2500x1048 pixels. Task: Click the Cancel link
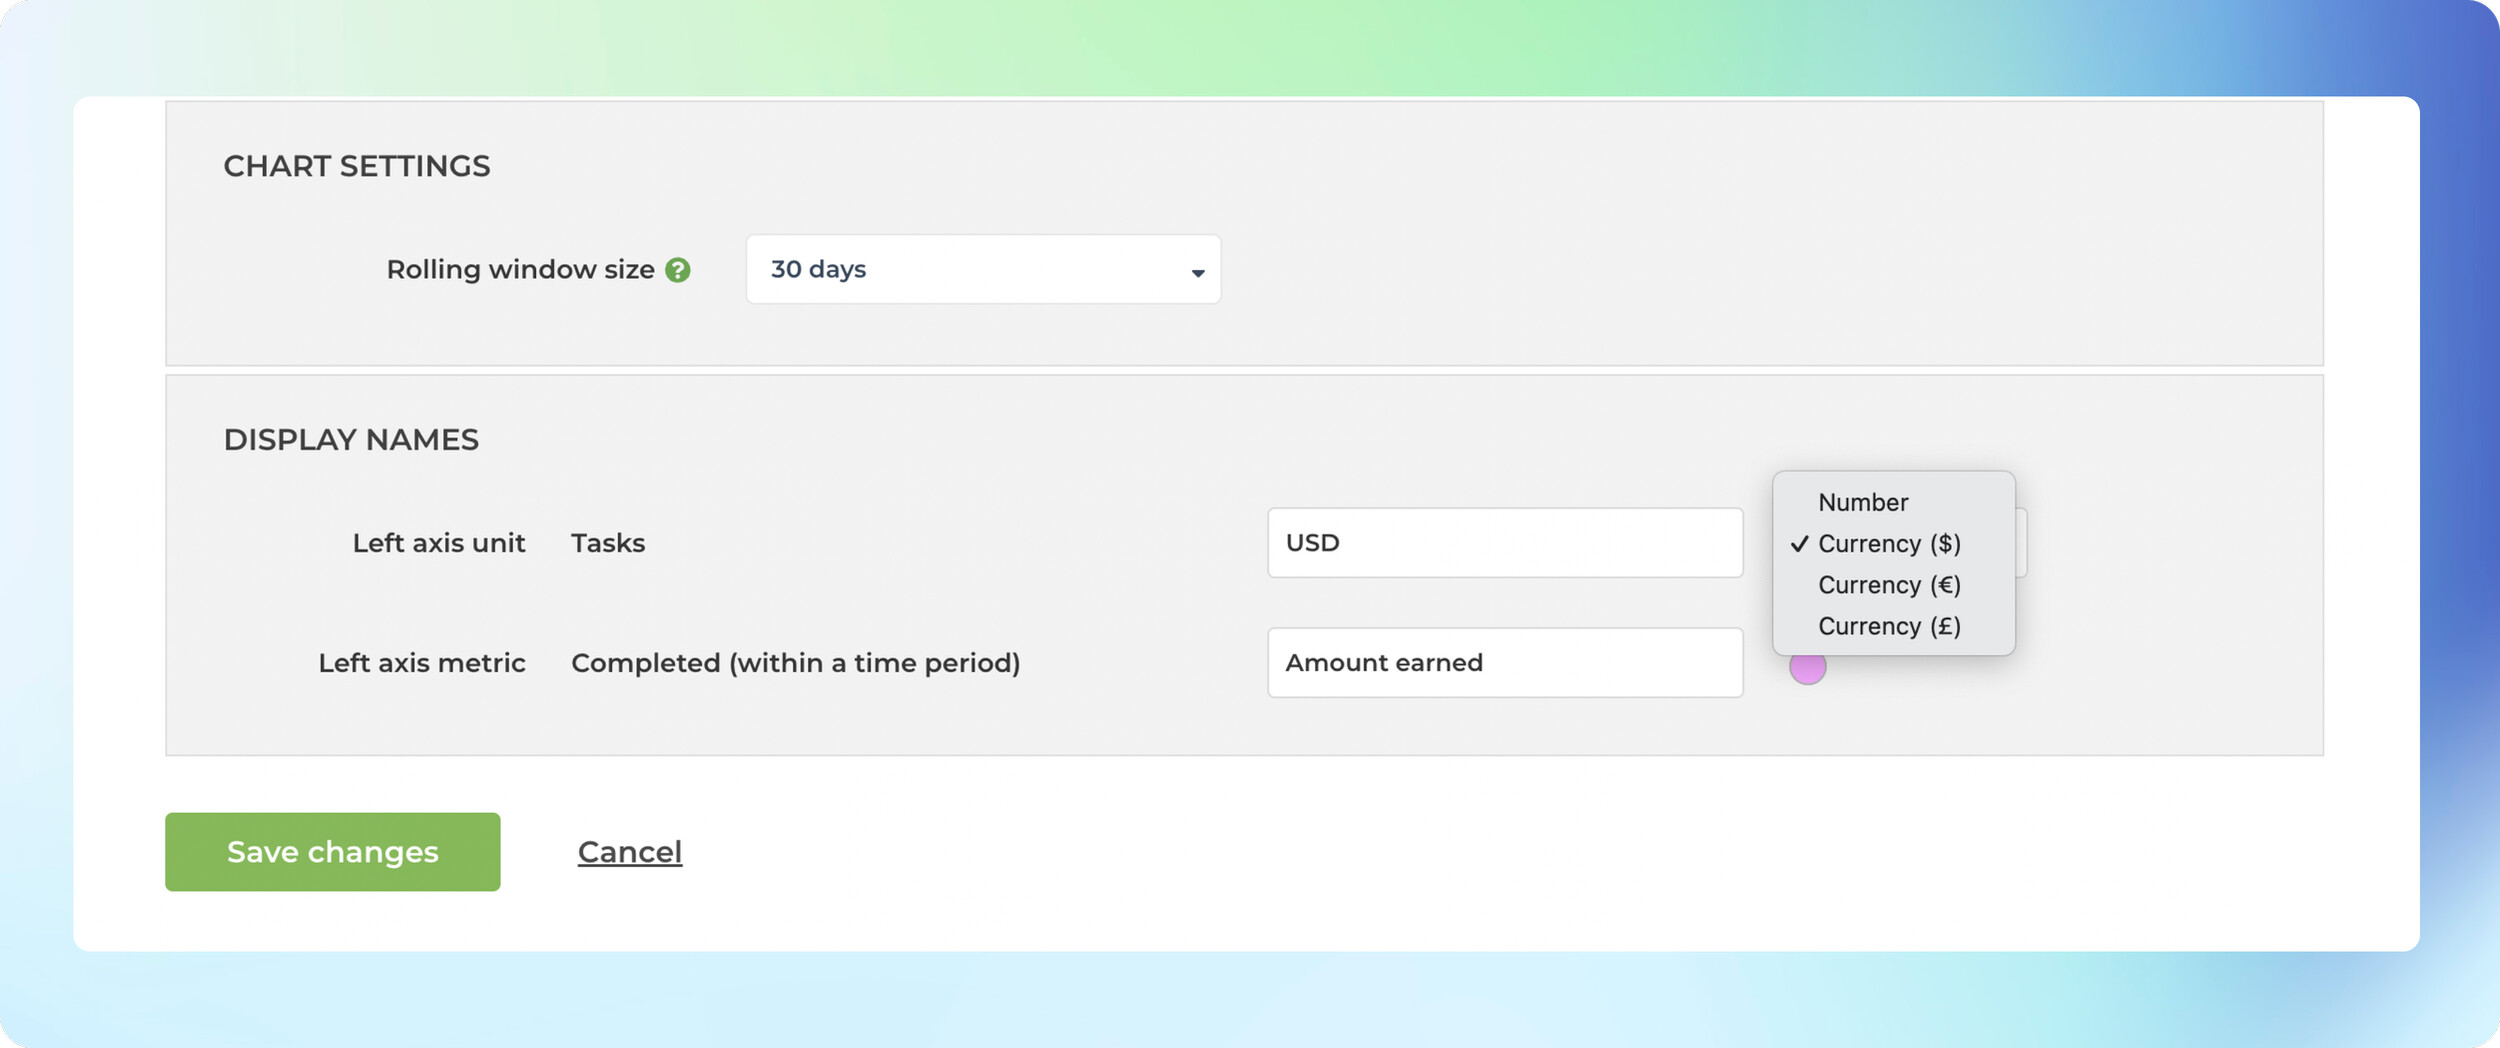(x=630, y=852)
